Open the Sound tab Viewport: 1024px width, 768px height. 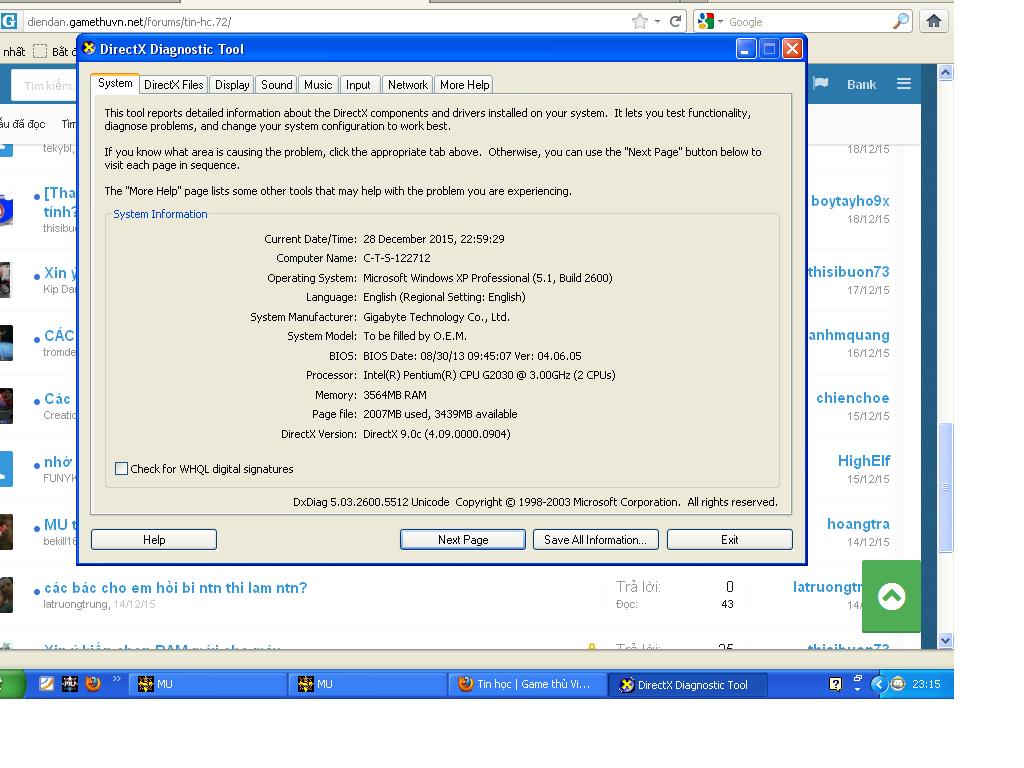(x=276, y=85)
